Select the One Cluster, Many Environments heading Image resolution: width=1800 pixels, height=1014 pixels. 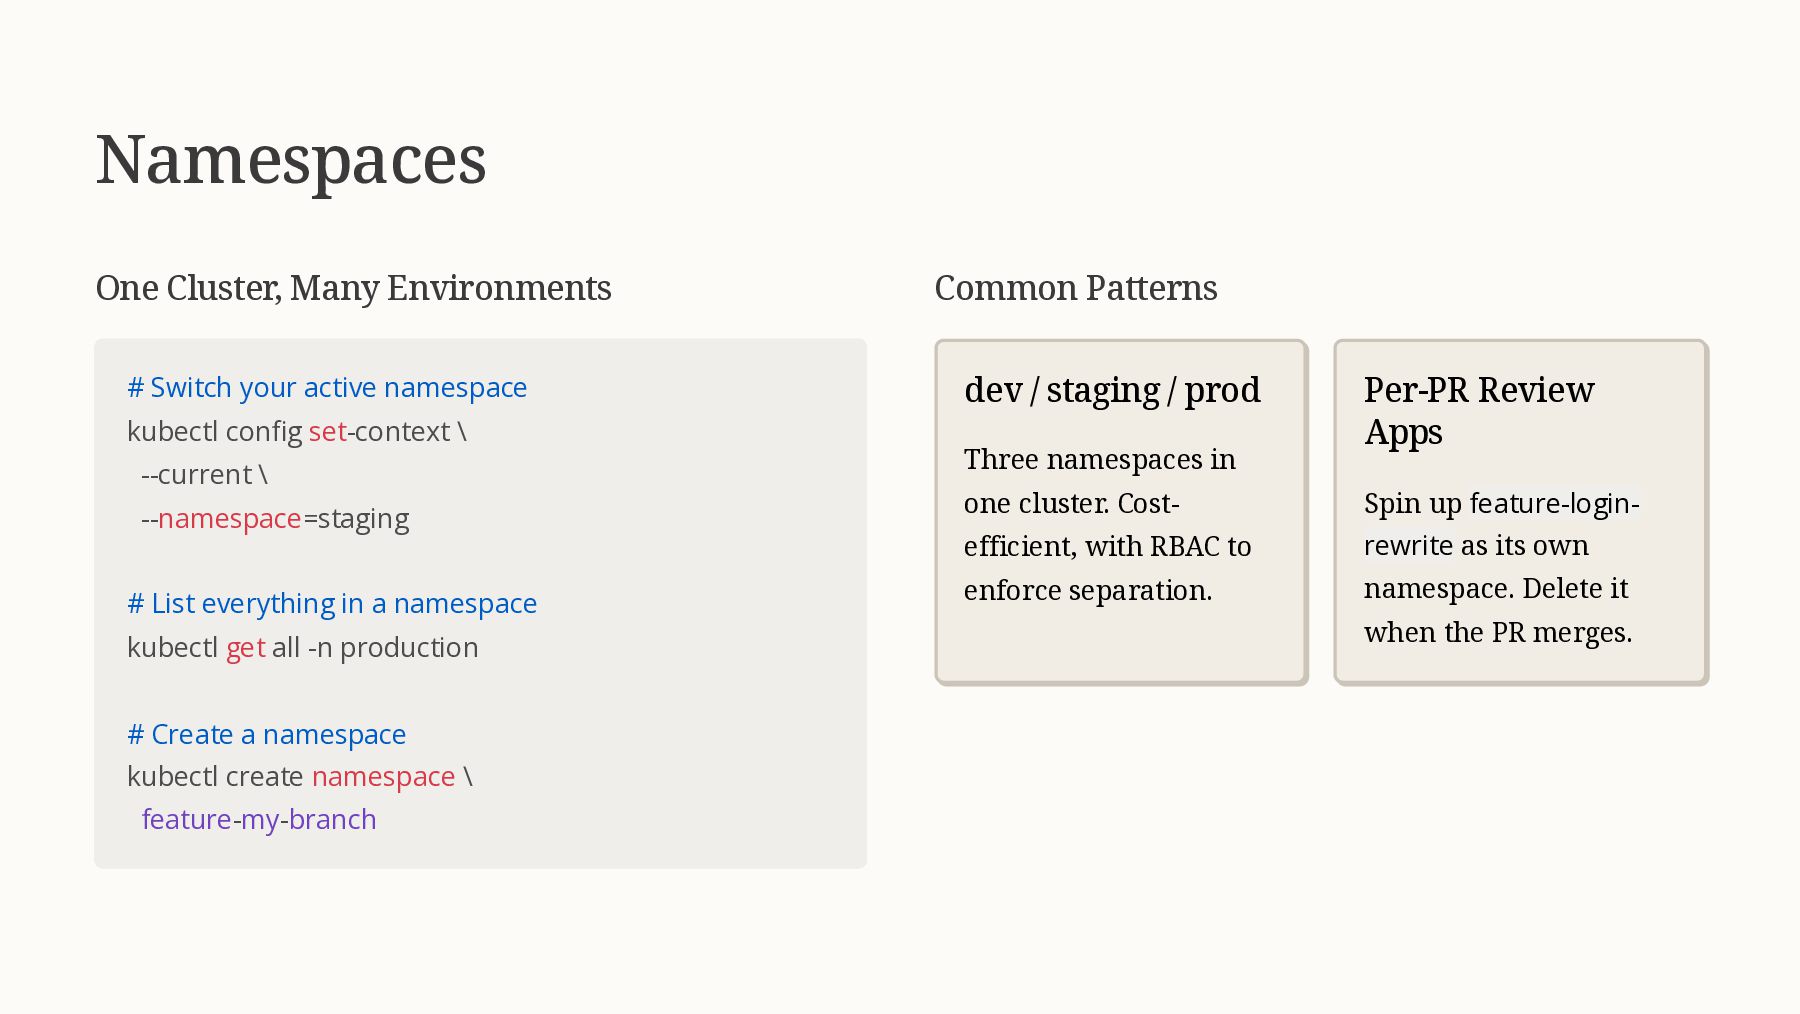353,288
